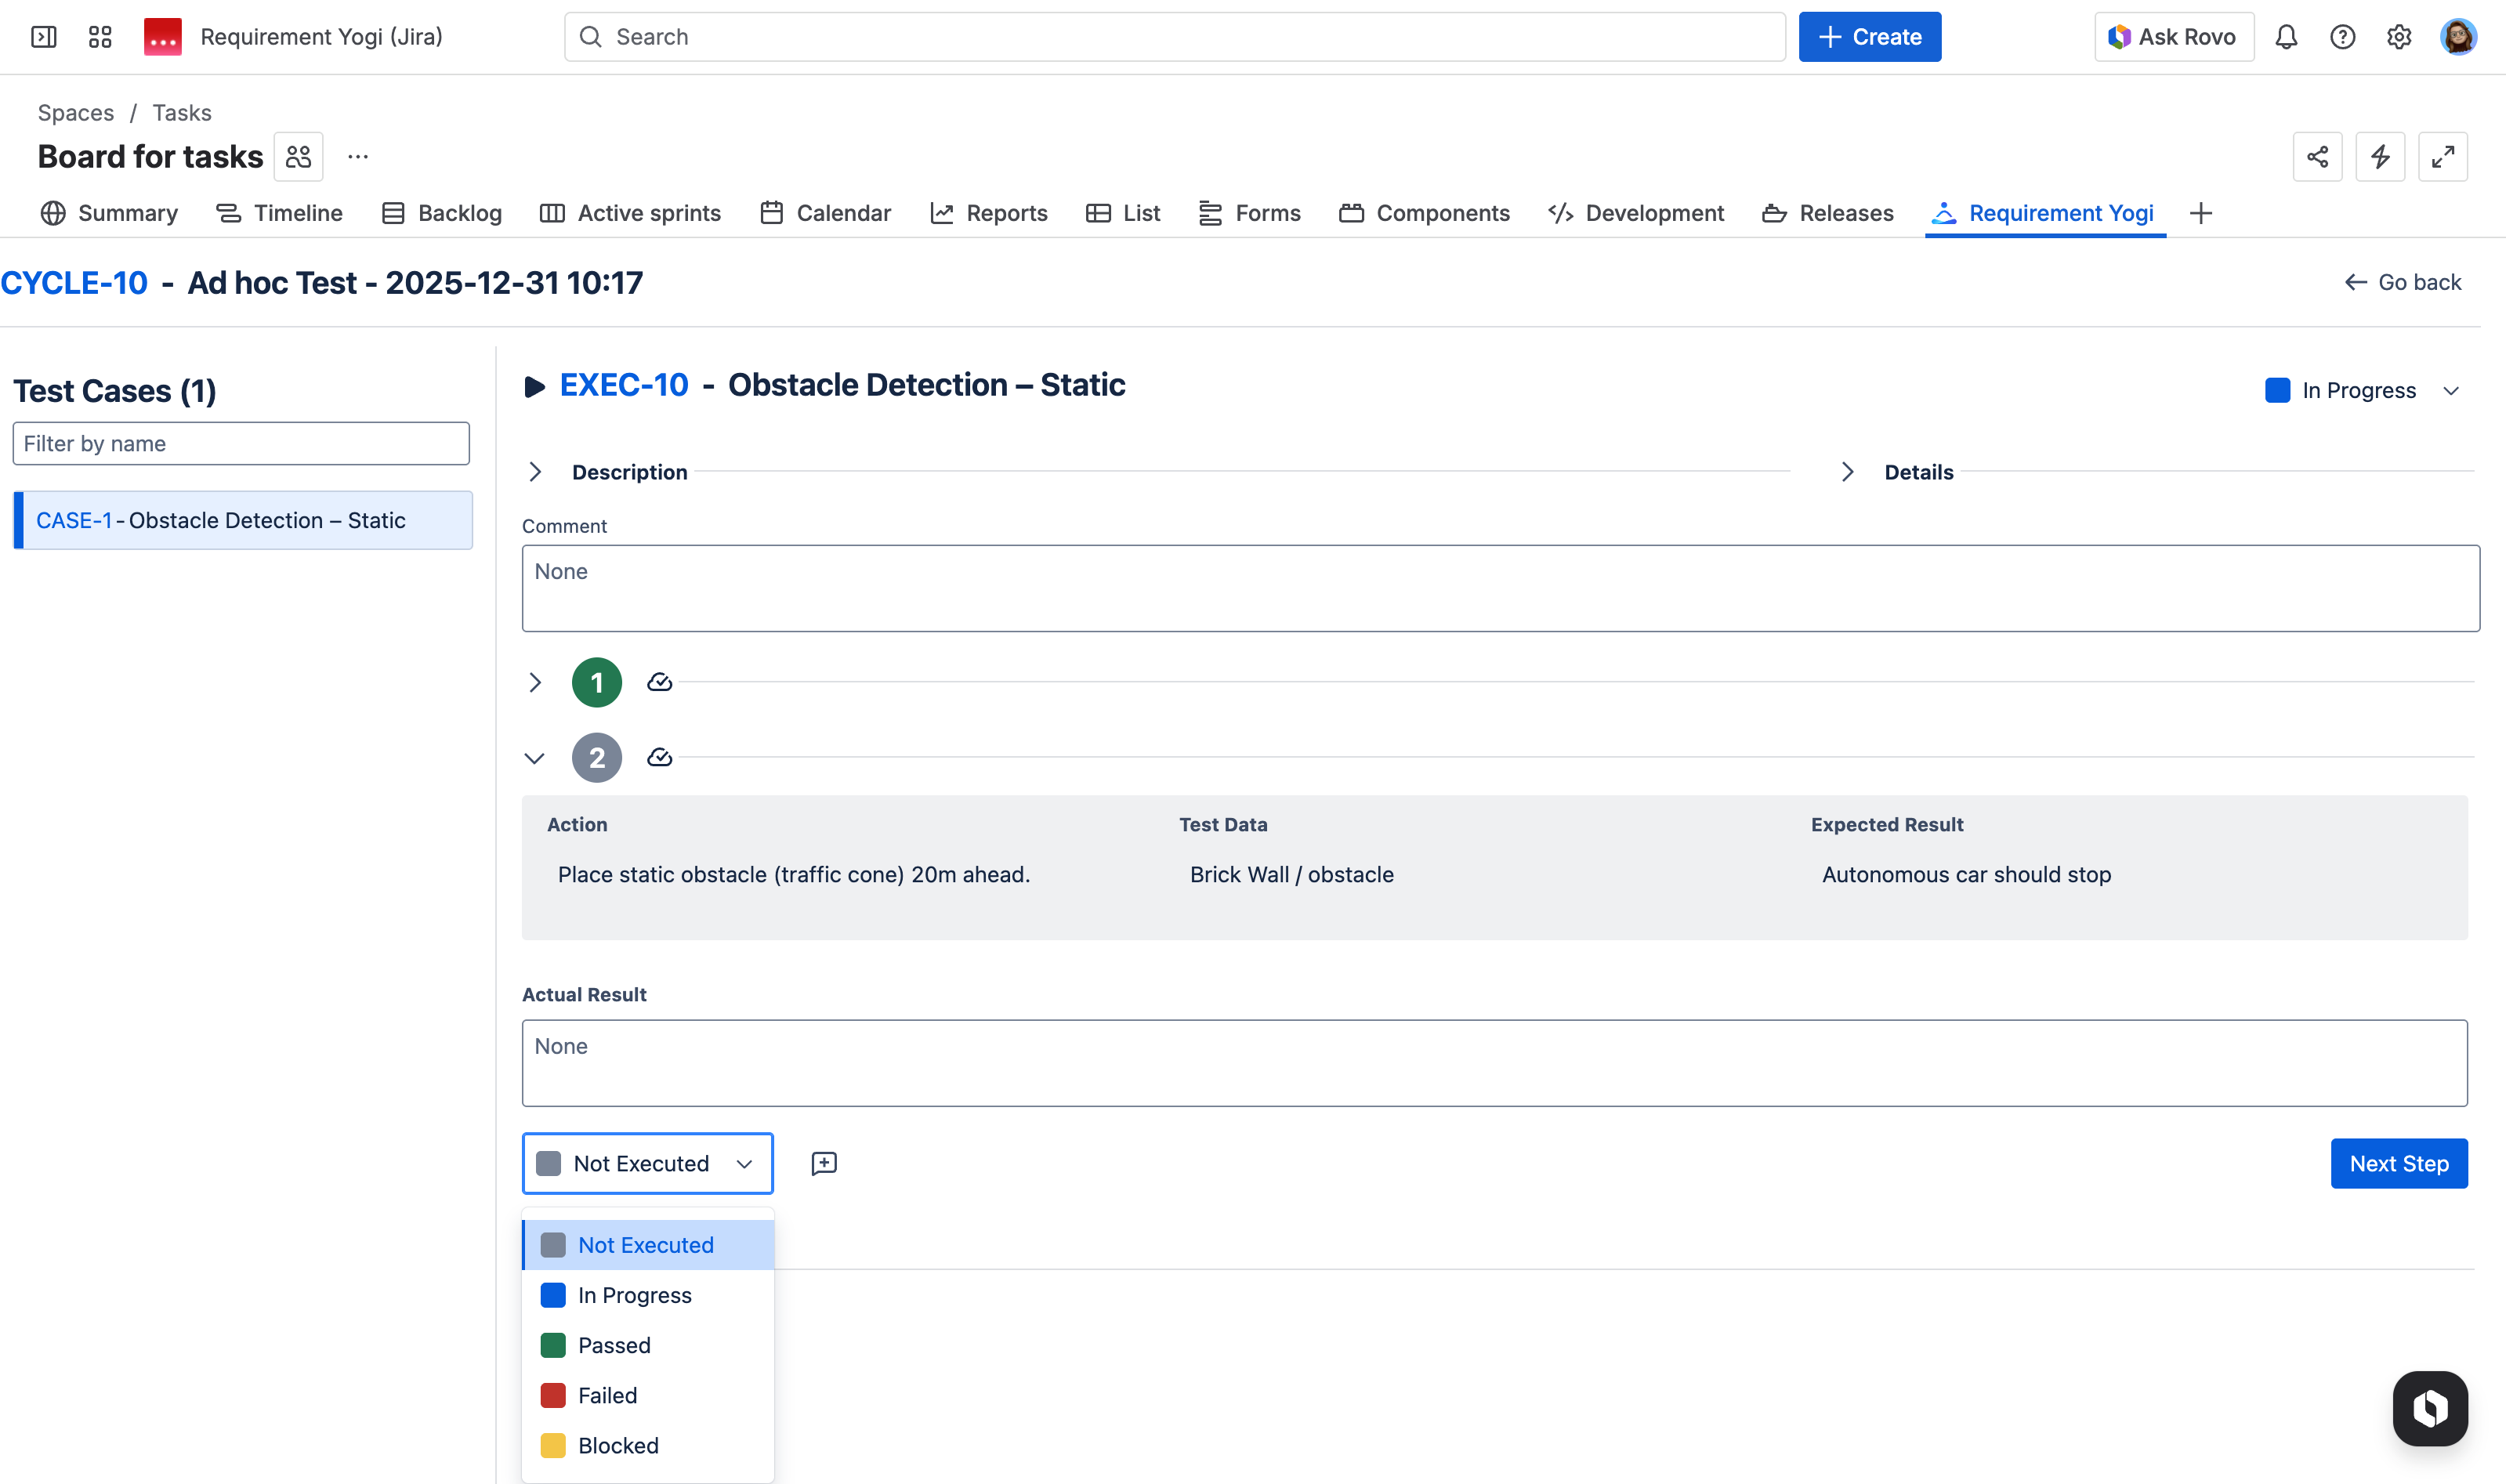Click the share icon near board title
Viewport: 2506px width, 1484px height.
pyautogui.click(x=2317, y=157)
